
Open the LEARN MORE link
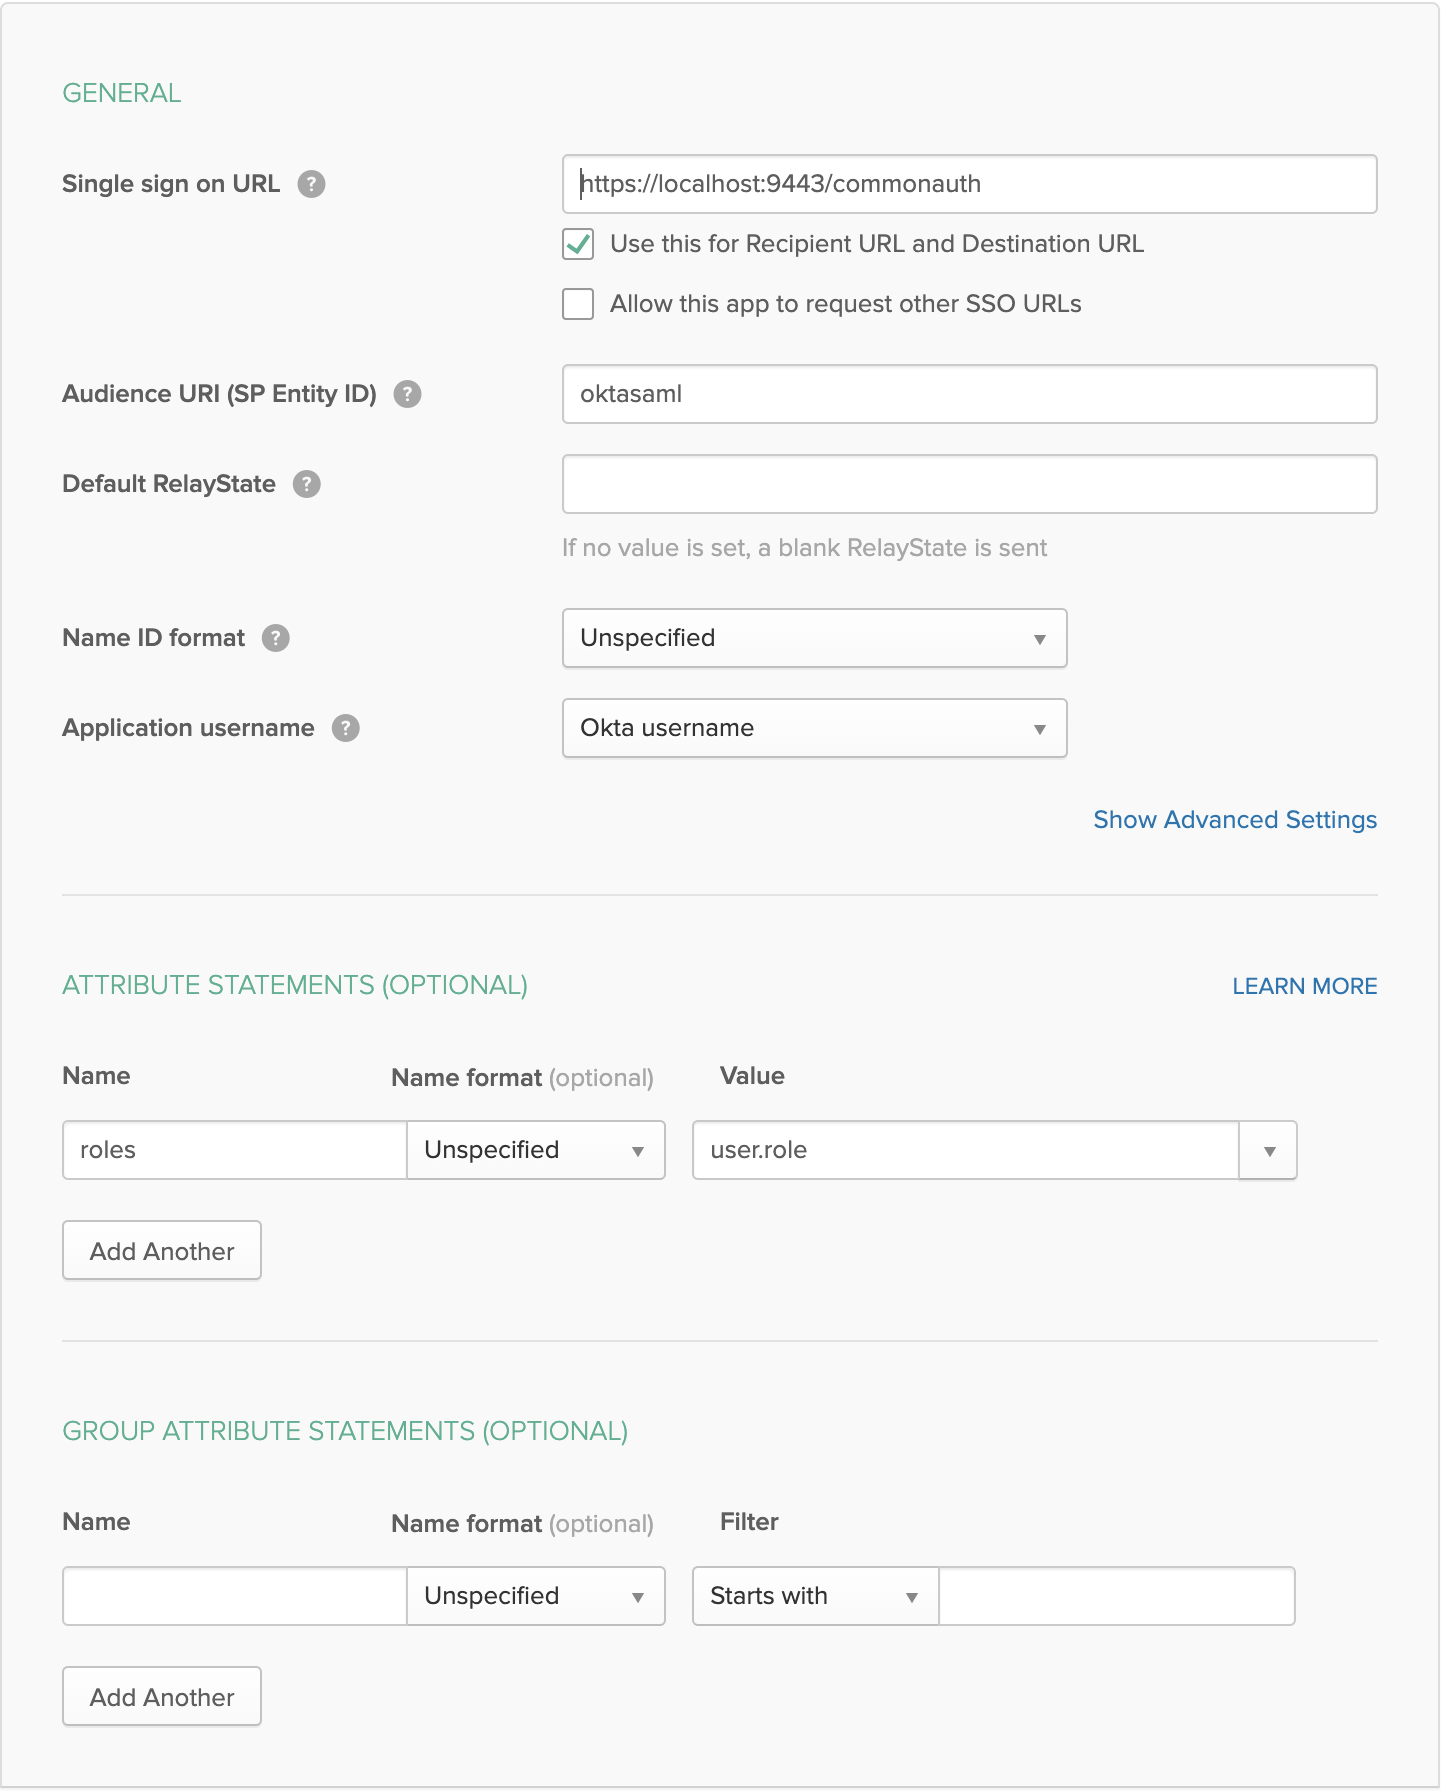(x=1304, y=986)
